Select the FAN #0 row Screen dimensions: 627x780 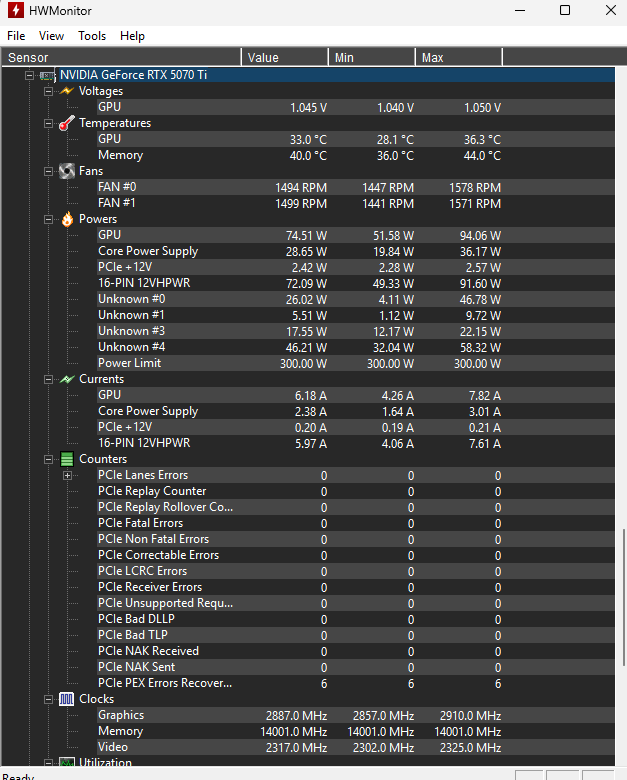pos(356,187)
